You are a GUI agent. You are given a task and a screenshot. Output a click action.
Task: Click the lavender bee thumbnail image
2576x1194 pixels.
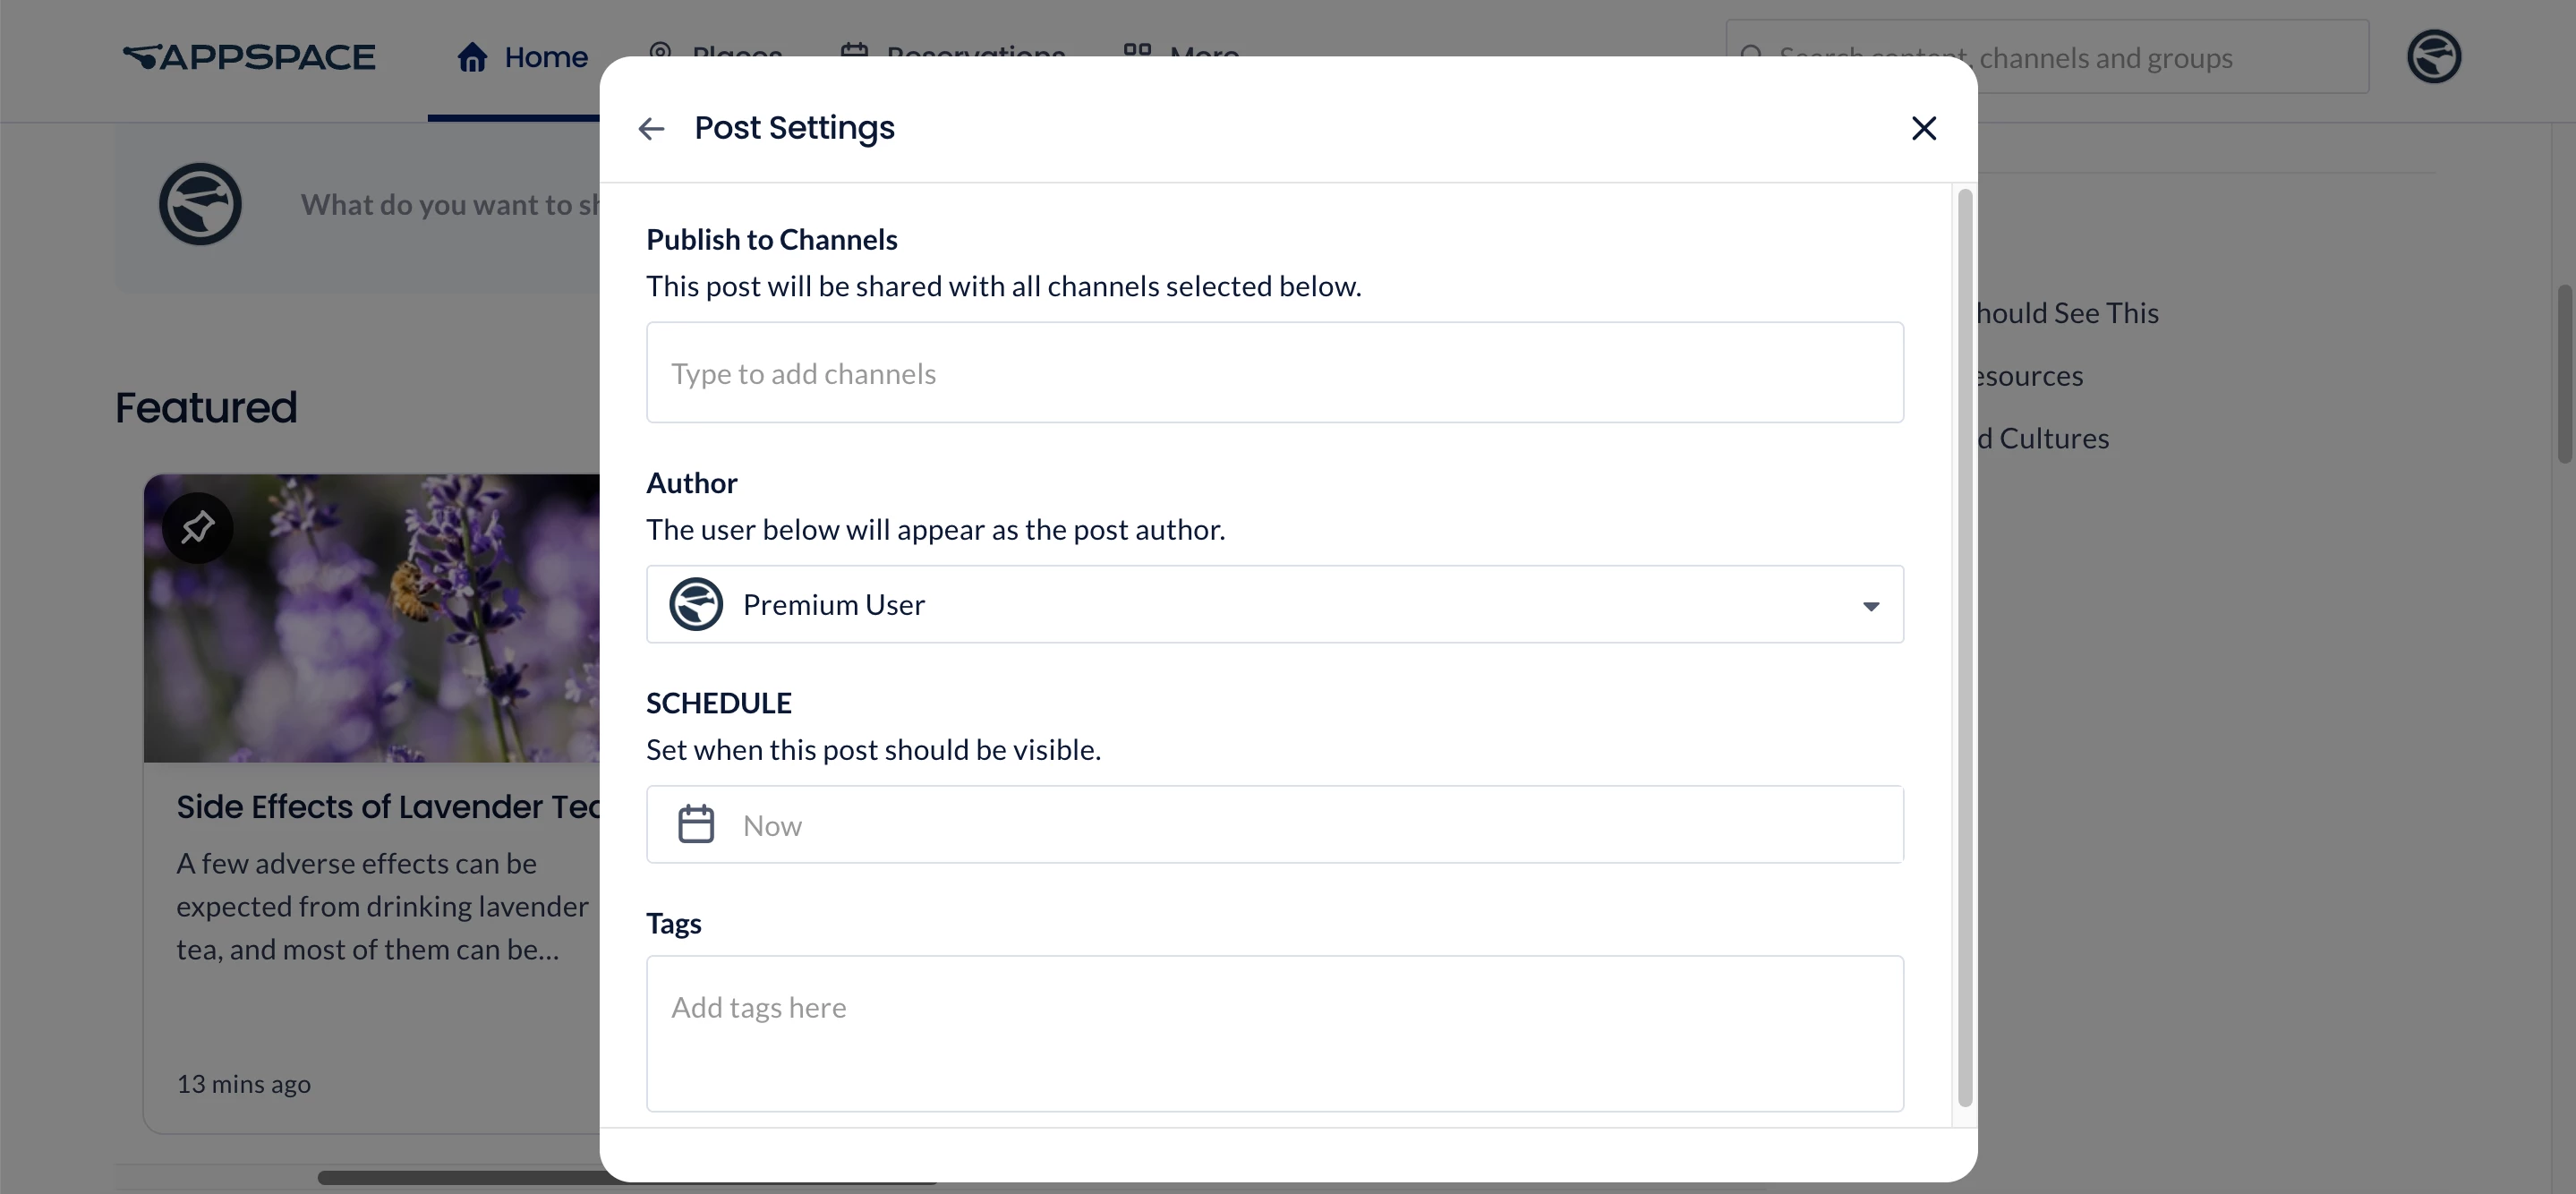[371, 618]
